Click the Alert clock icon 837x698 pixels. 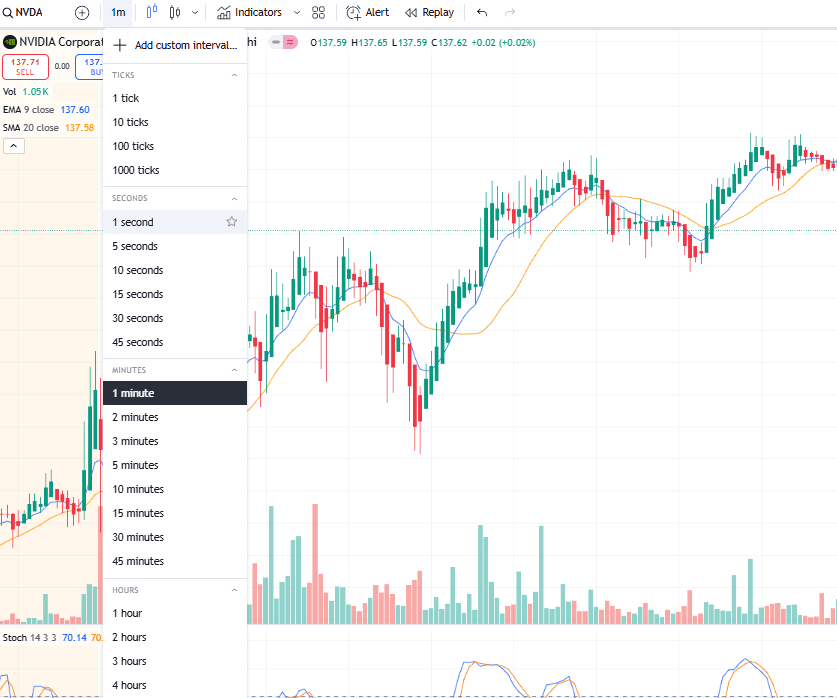coord(354,13)
